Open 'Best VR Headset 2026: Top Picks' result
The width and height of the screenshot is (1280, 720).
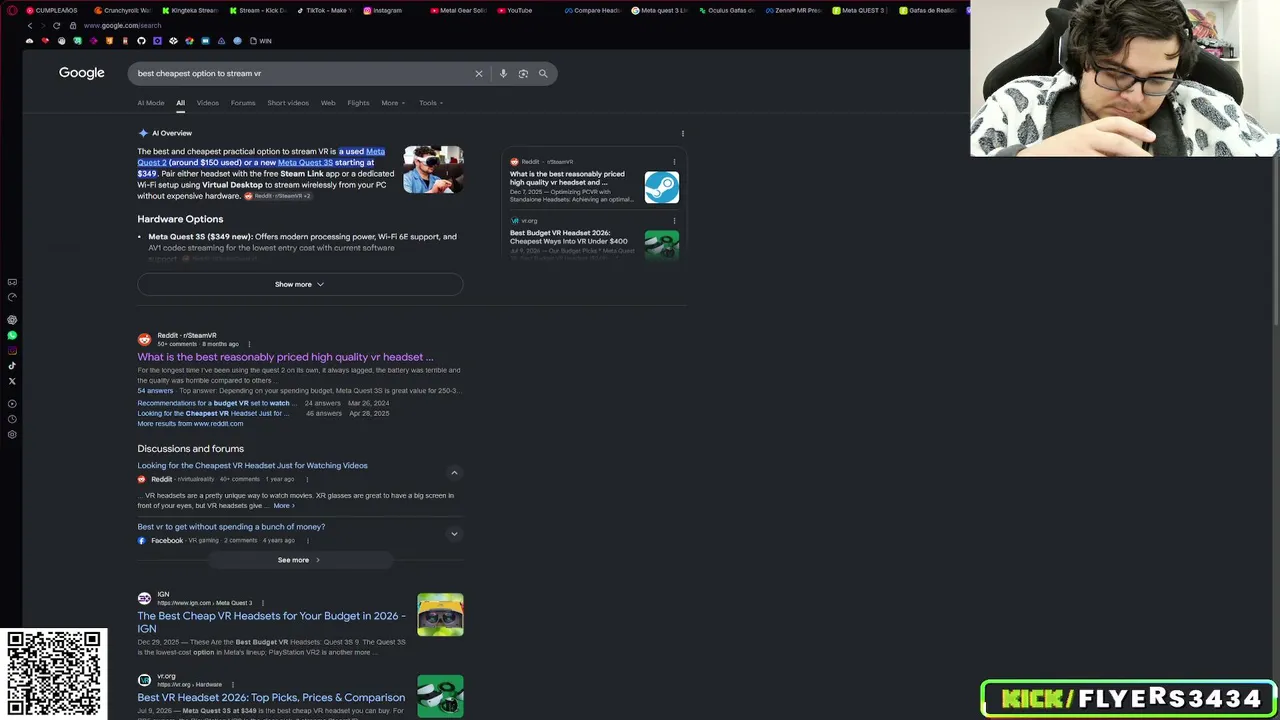pos(271,698)
